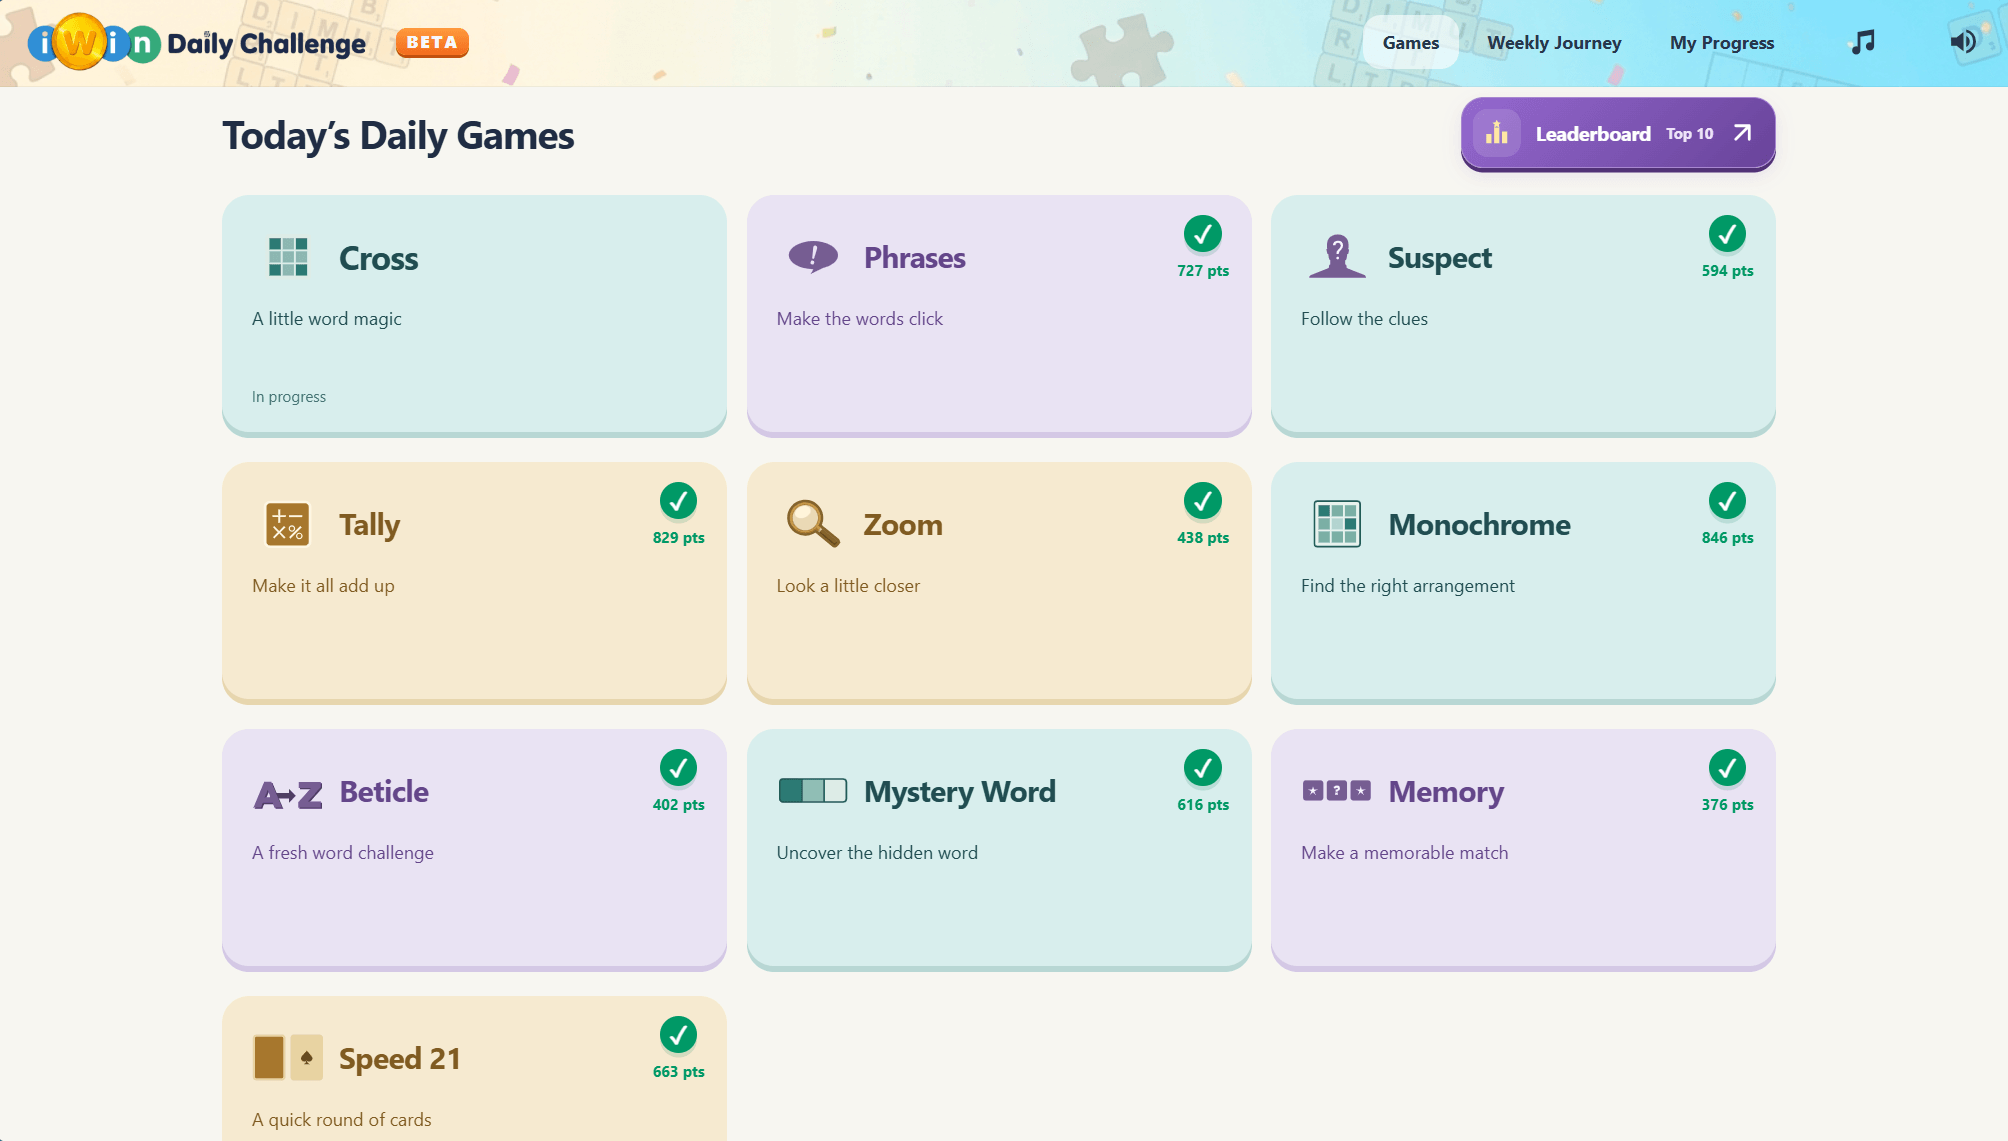This screenshot has height=1141, width=2008.
Task: Click the iWin logo
Action: [94, 42]
